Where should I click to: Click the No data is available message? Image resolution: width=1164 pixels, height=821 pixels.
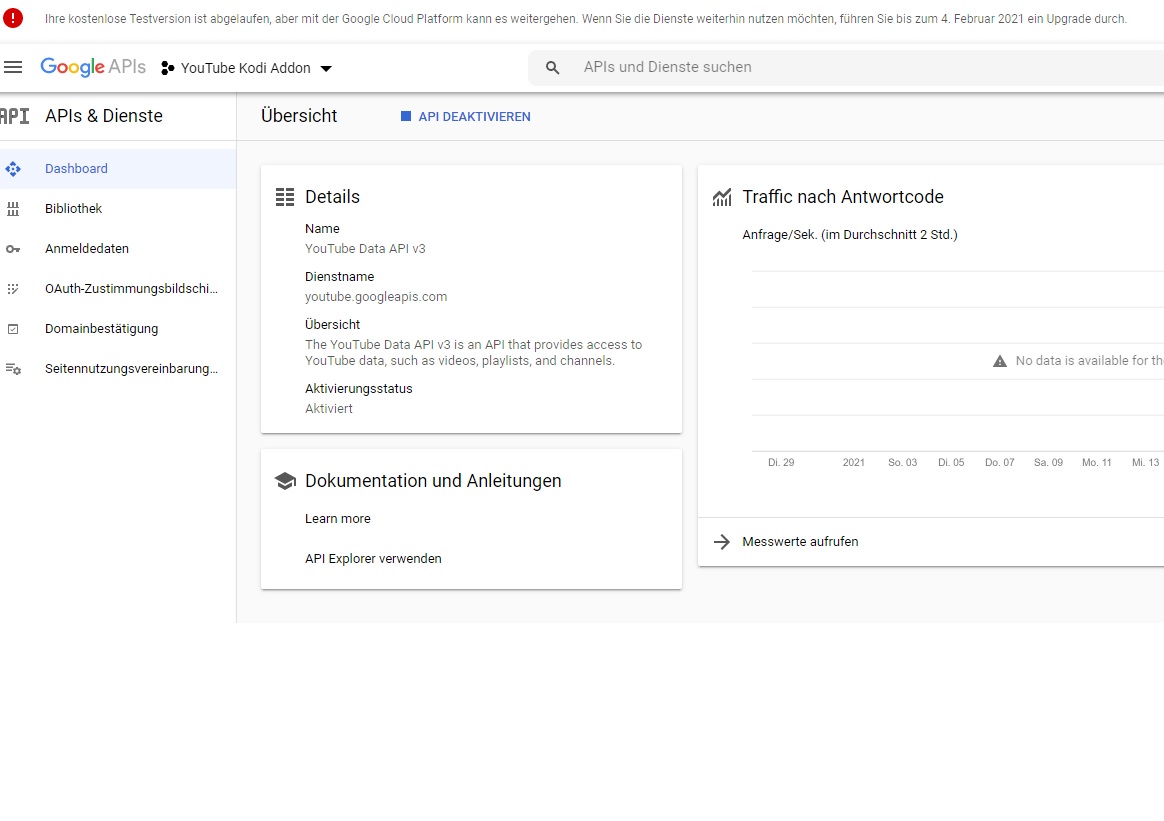(x=1090, y=361)
